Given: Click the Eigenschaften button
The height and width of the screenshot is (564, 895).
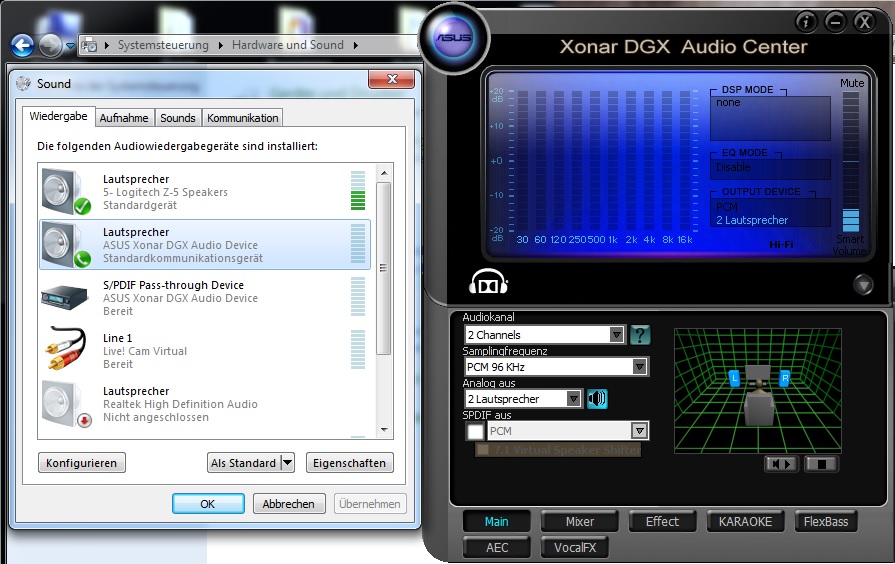Looking at the screenshot, I should point(349,462).
